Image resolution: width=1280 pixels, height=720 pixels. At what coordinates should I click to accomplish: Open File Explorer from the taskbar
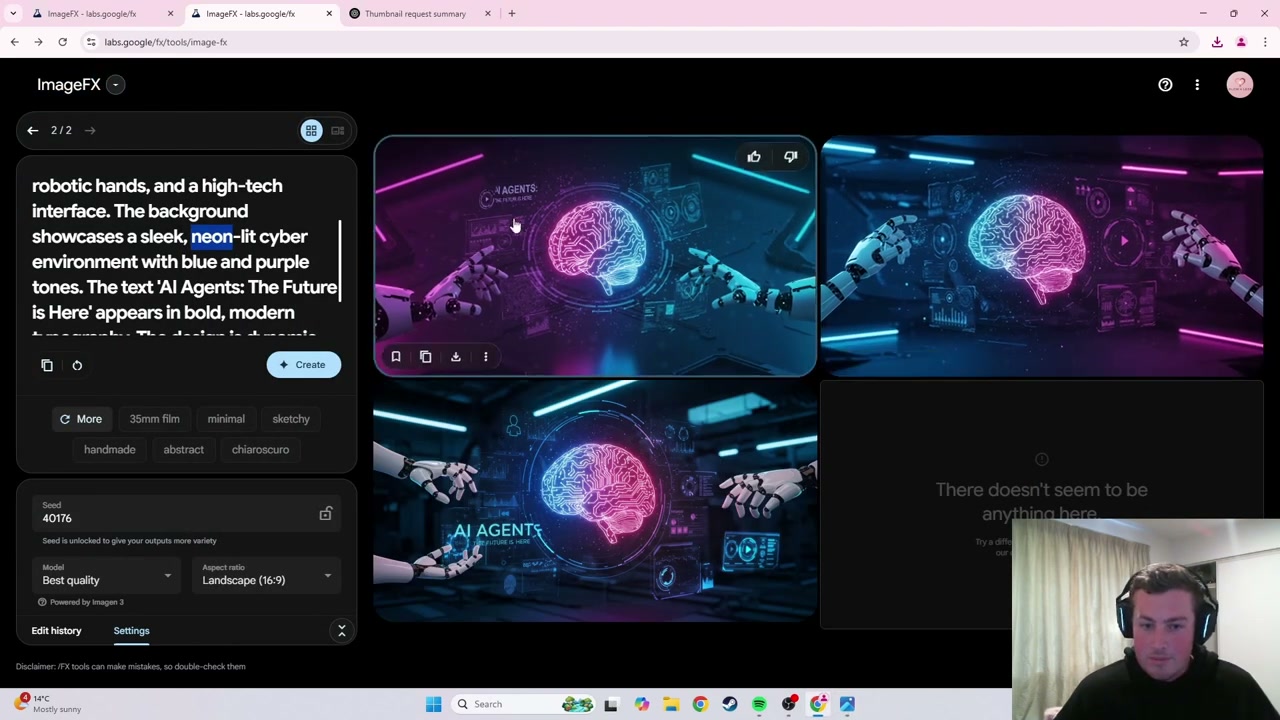tap(671, 704)
